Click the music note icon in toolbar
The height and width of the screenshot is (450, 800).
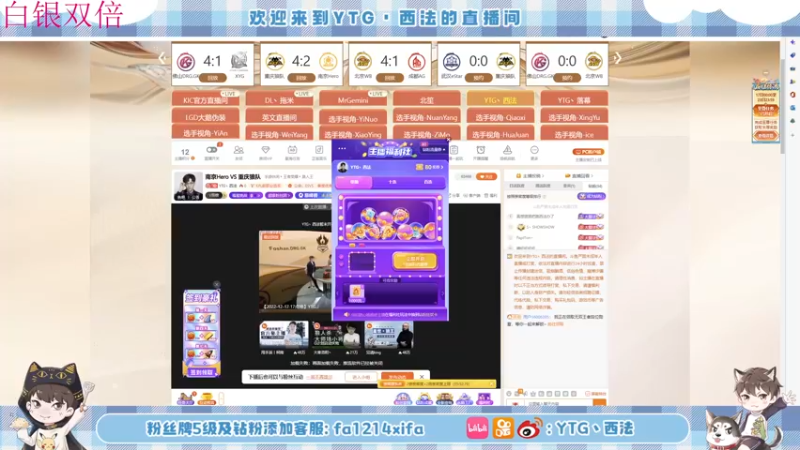[319, 150]
